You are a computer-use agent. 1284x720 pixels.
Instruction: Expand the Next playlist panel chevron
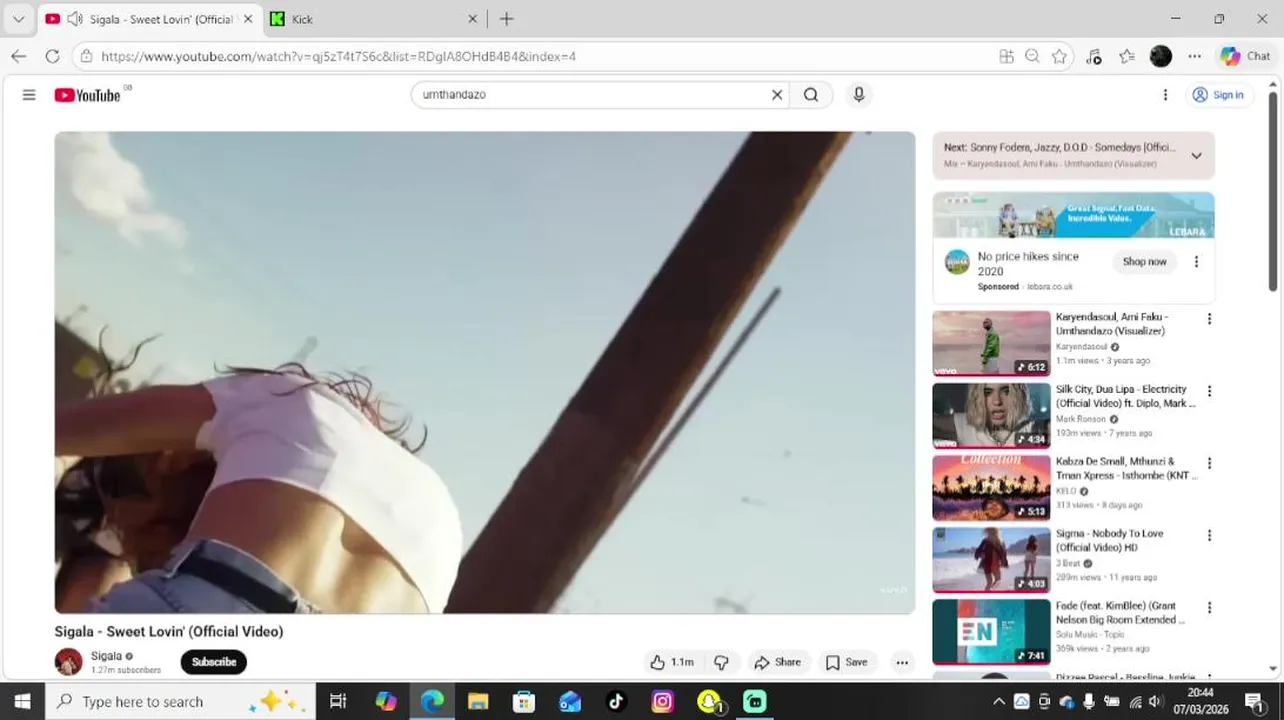pyautogui.click(x=1196, y=156)
